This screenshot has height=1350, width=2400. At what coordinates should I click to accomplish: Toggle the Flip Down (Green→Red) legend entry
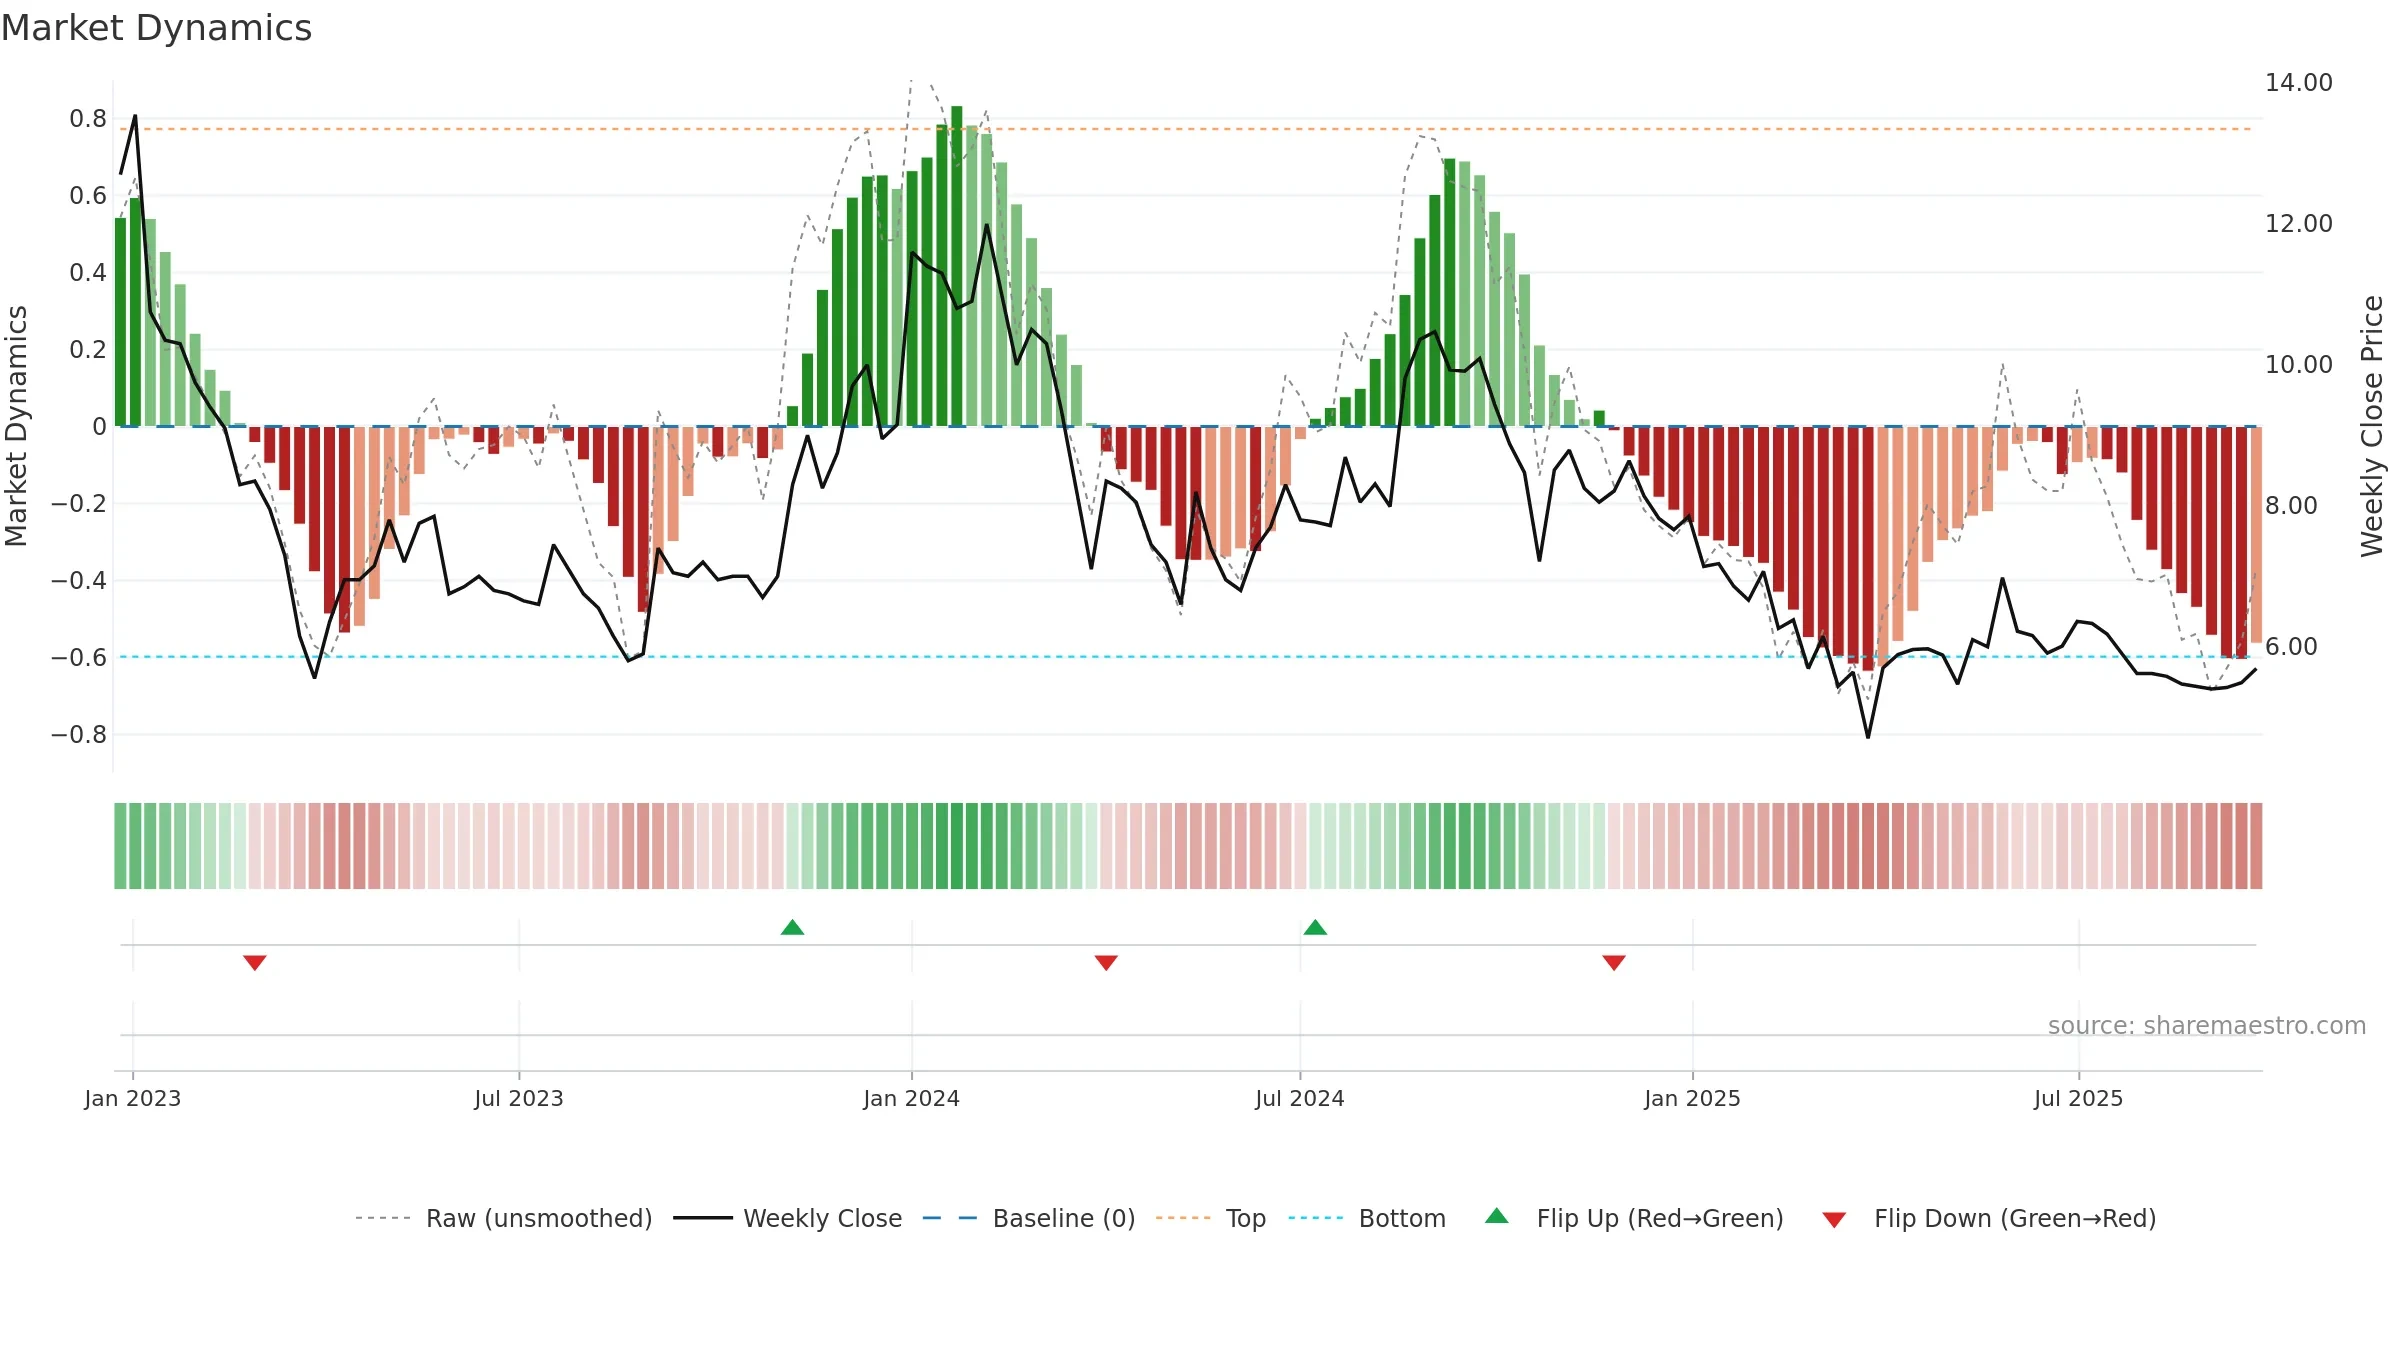pos(1989,1218)
